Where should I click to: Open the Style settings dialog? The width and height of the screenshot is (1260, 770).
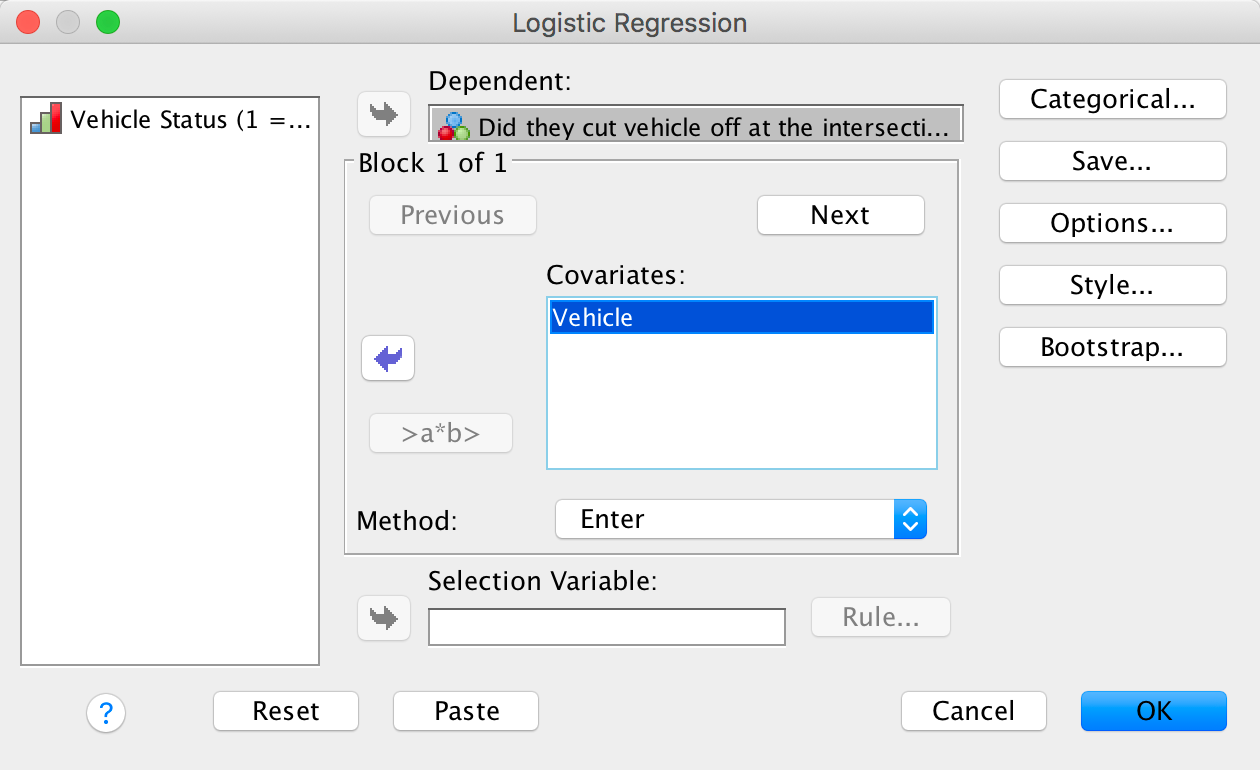[x=1112, y=286]
